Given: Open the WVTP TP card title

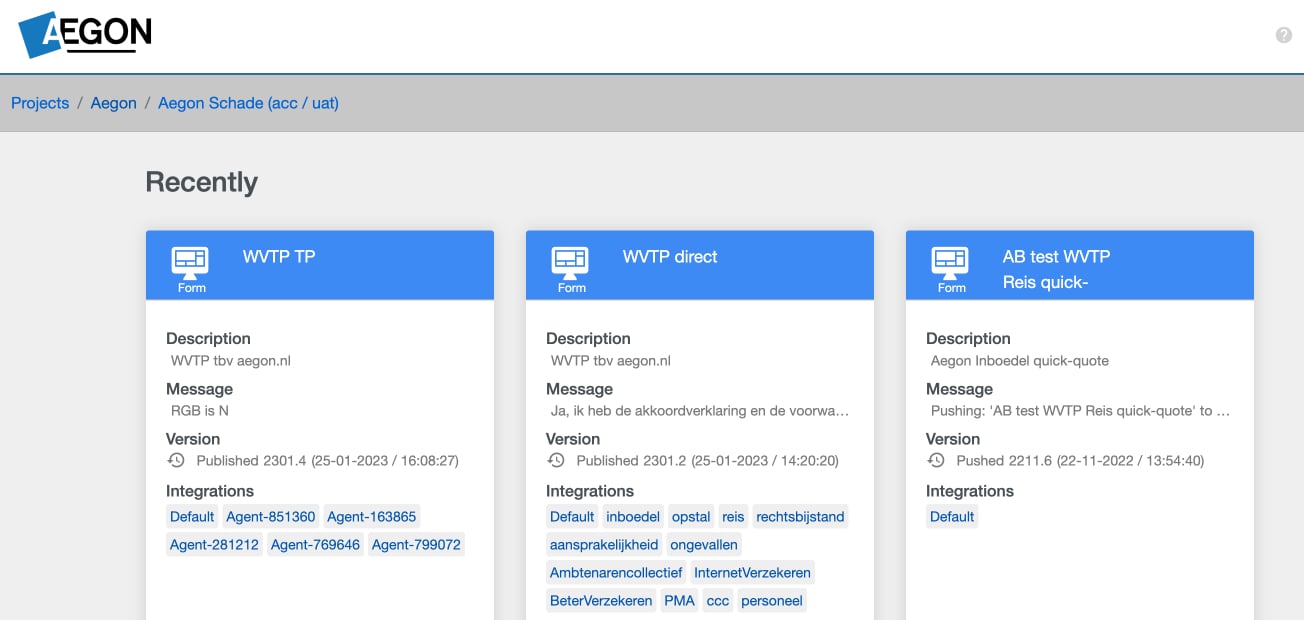Looking at the screenshot, I should (279, 257).
